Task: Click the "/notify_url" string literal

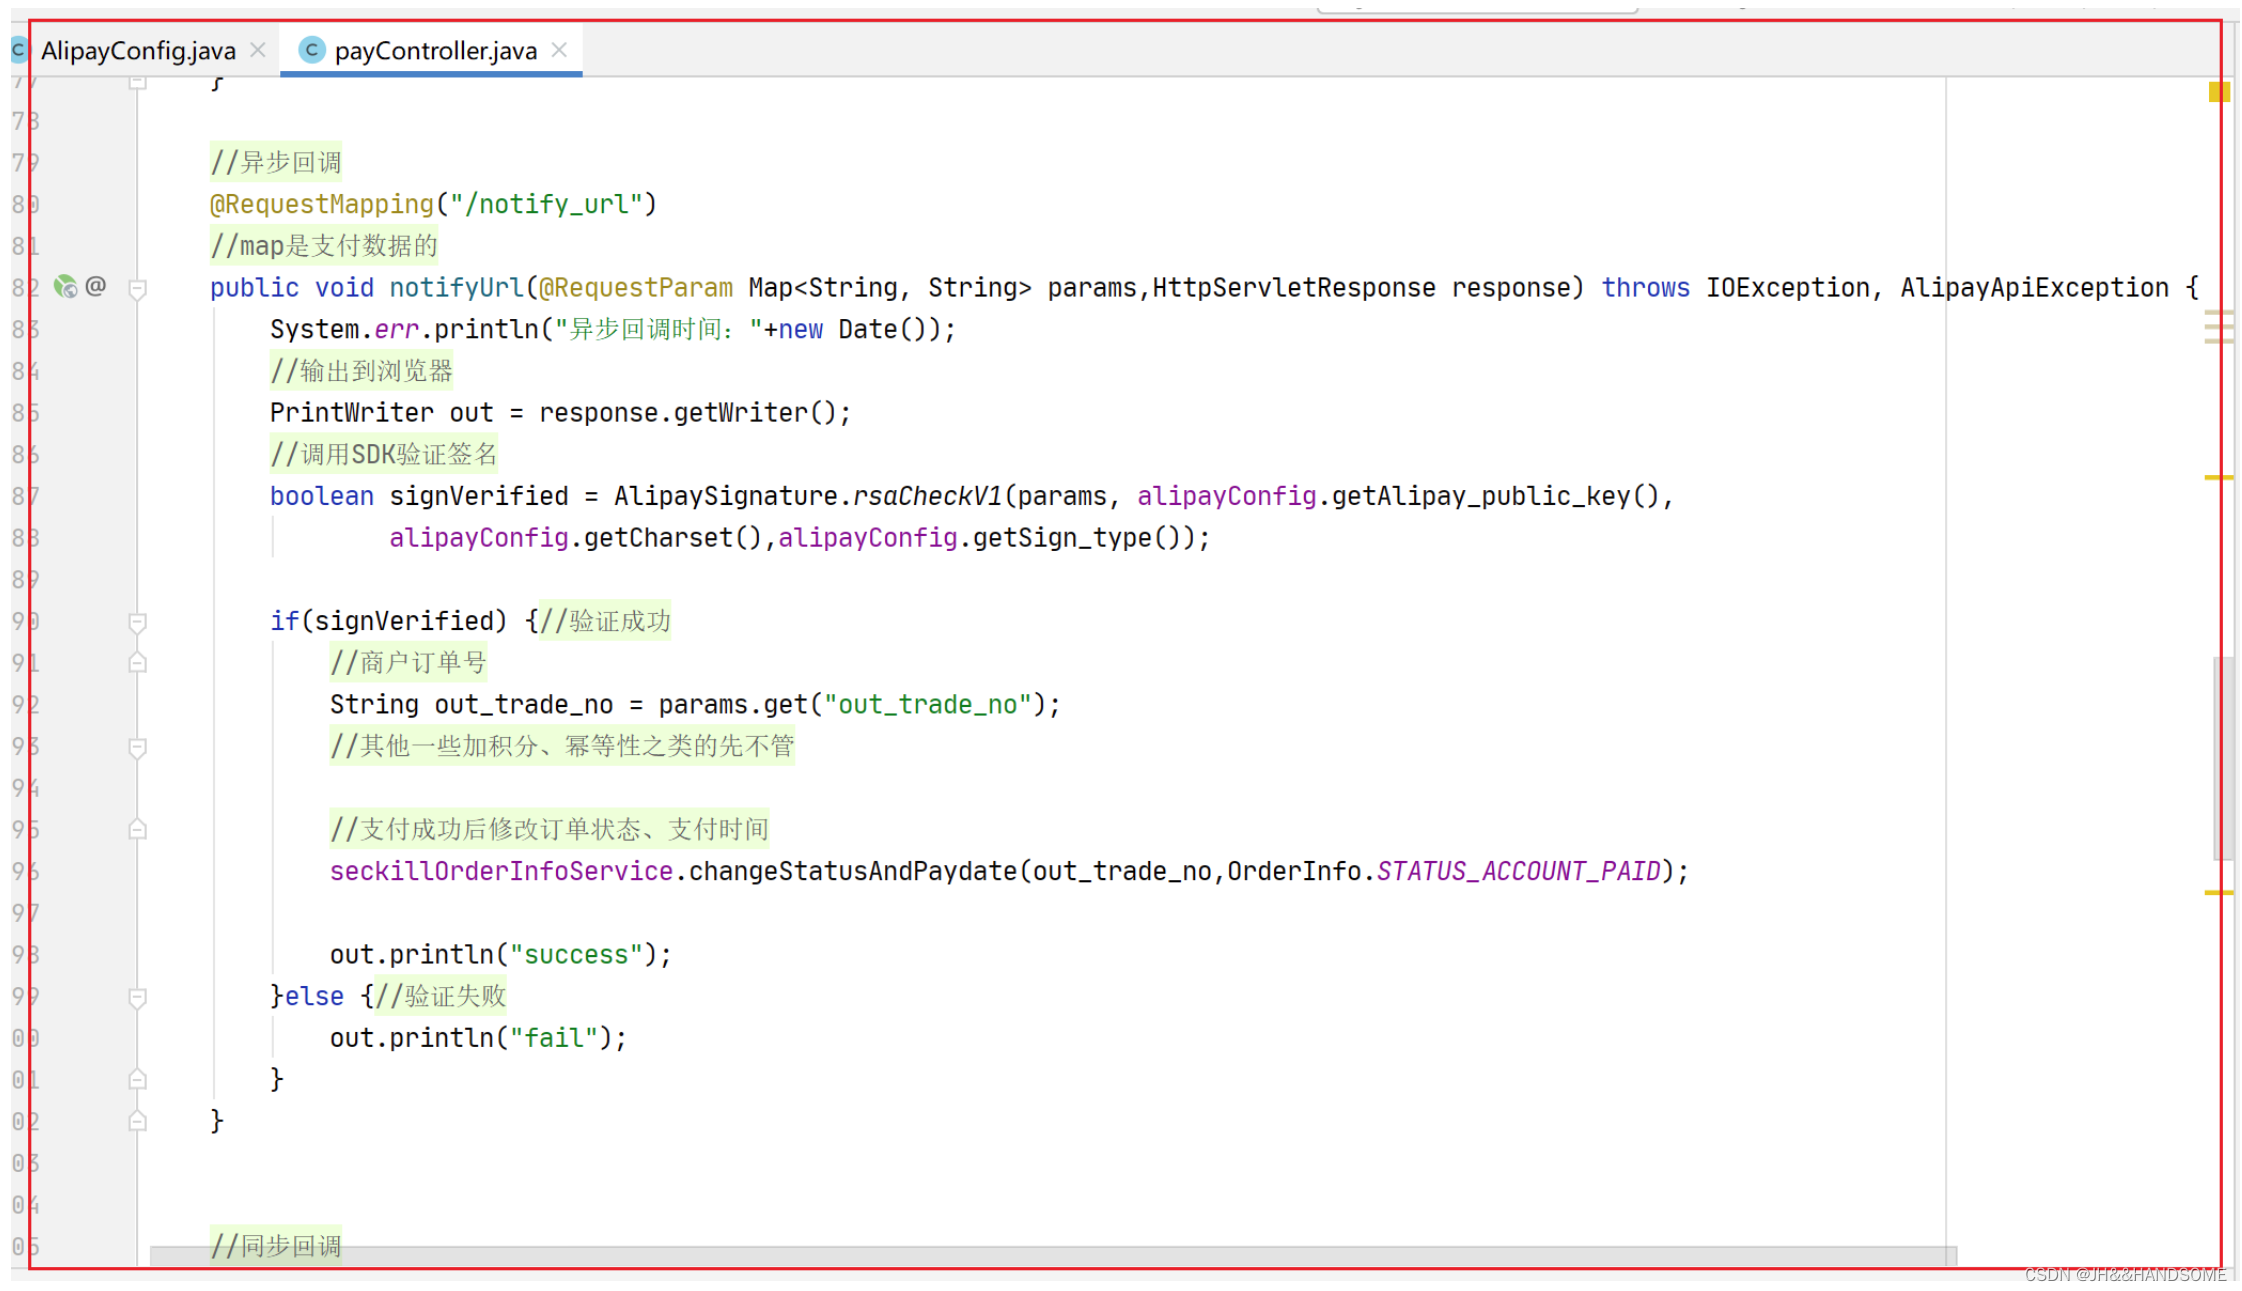Action: coord(546,204)
